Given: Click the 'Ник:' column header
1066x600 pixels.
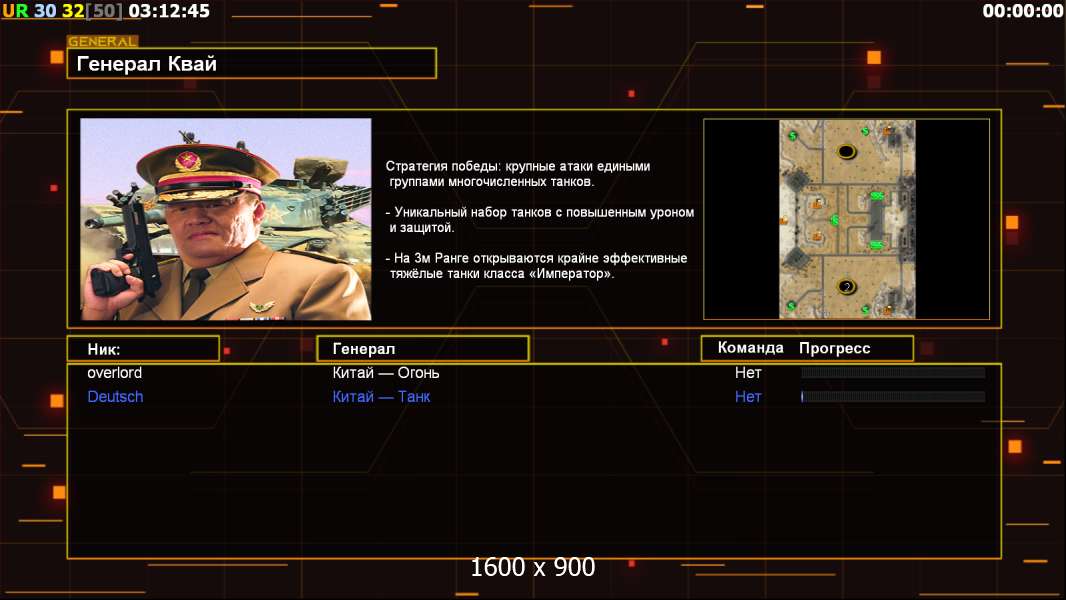Looking at the screenshot, I should (x=143, y=349).
